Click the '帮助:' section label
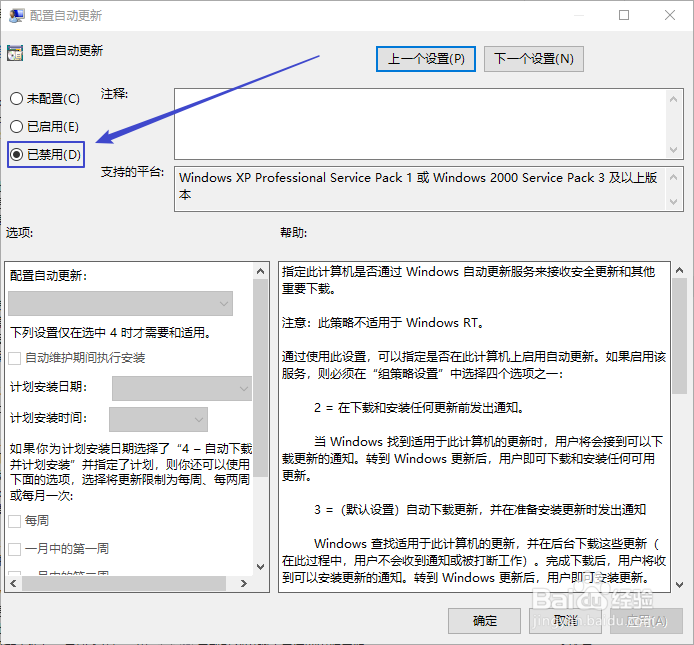This screenshot has height=645, width=694. coord(293,232)
